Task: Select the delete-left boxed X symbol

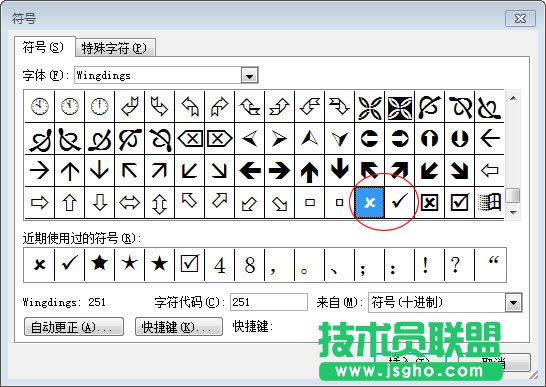Action: point(190,139)
